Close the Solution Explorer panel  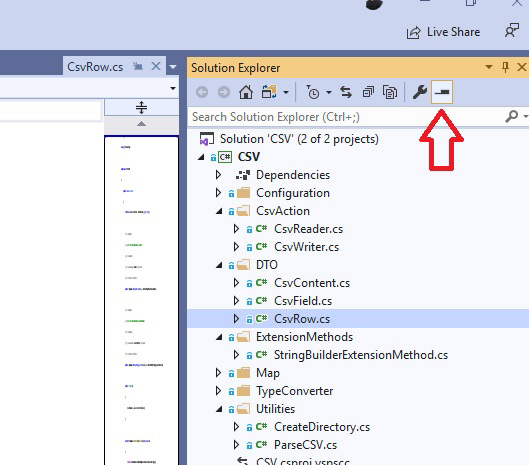pos(522,67)
